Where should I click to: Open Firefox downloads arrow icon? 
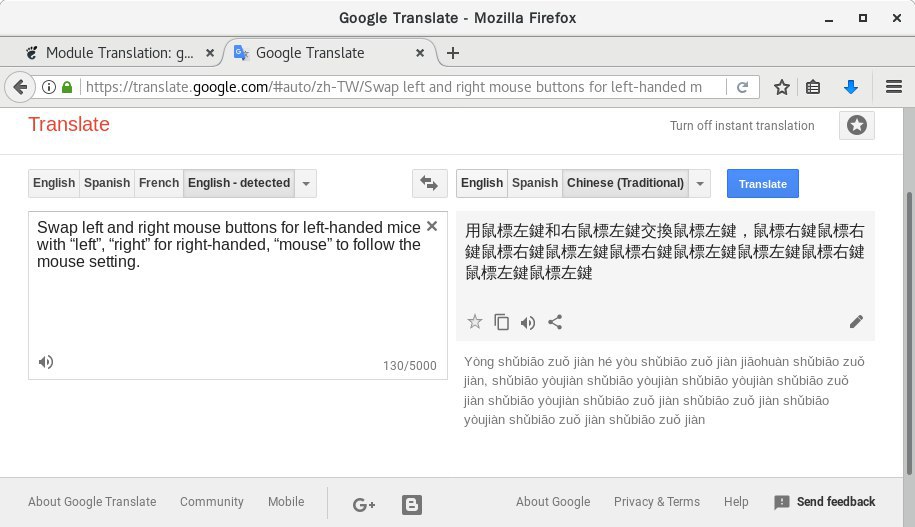point(851,88)
